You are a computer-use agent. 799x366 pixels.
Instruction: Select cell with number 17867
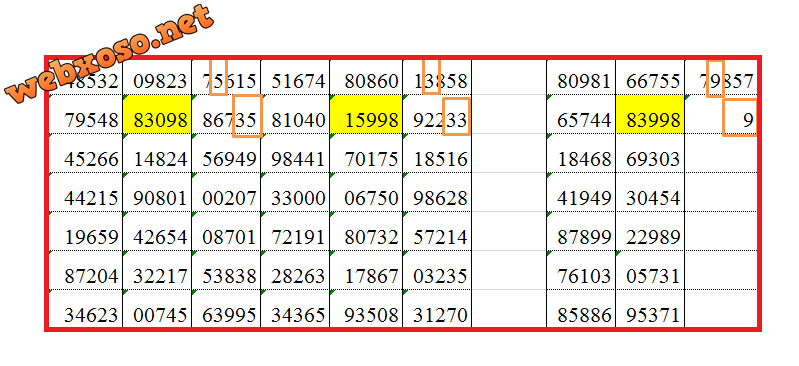click(x=366, y=270)
